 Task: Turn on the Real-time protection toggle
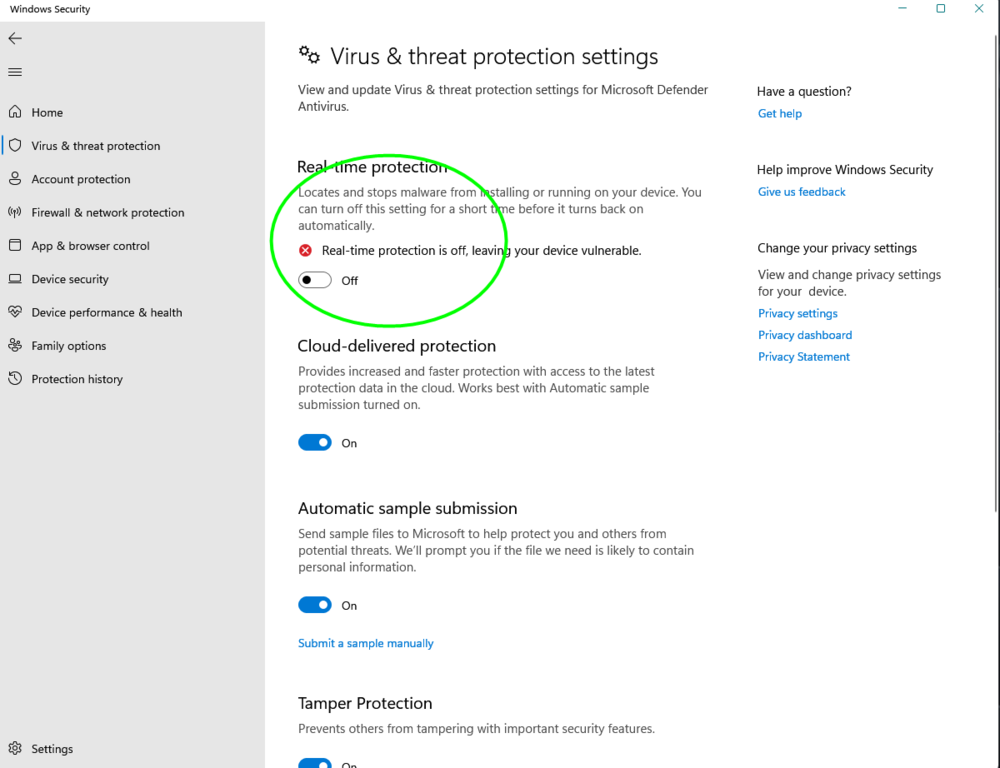click(x=315, y=280)
